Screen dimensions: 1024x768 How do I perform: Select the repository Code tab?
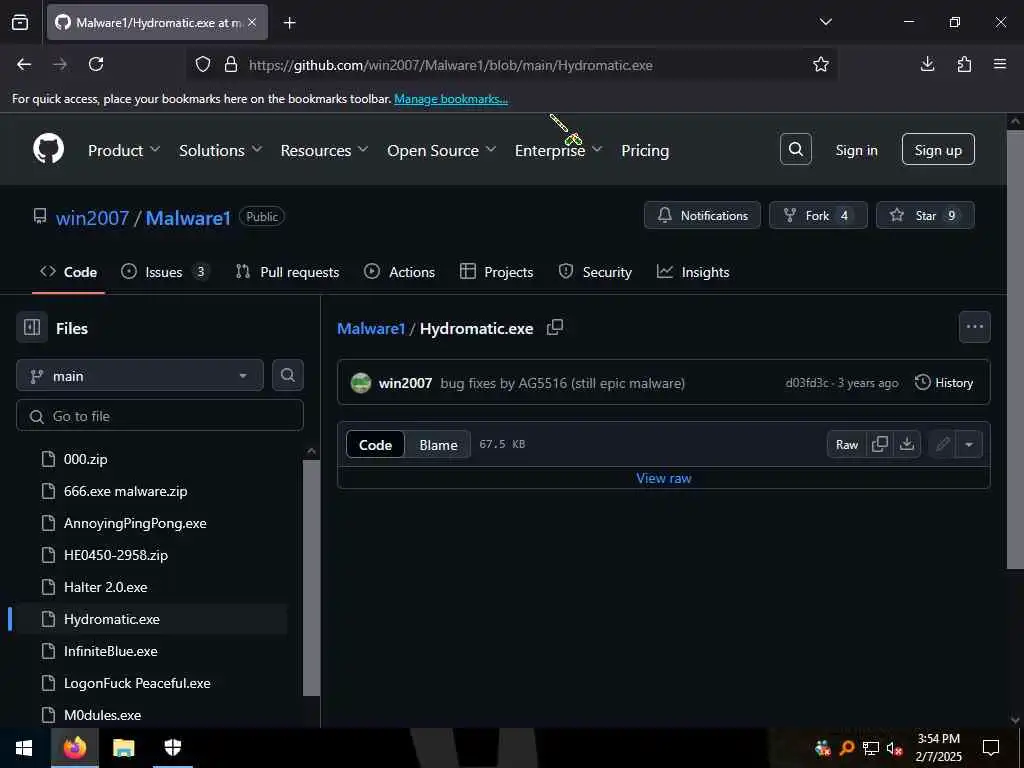coord(69,272)
